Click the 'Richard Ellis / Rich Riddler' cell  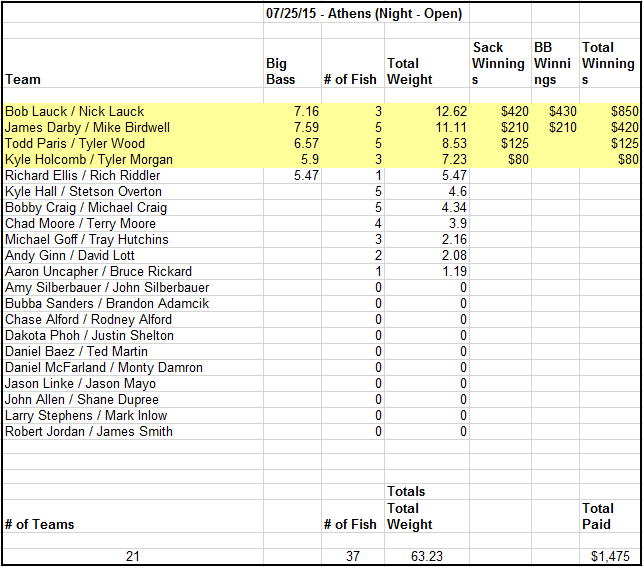82,175
